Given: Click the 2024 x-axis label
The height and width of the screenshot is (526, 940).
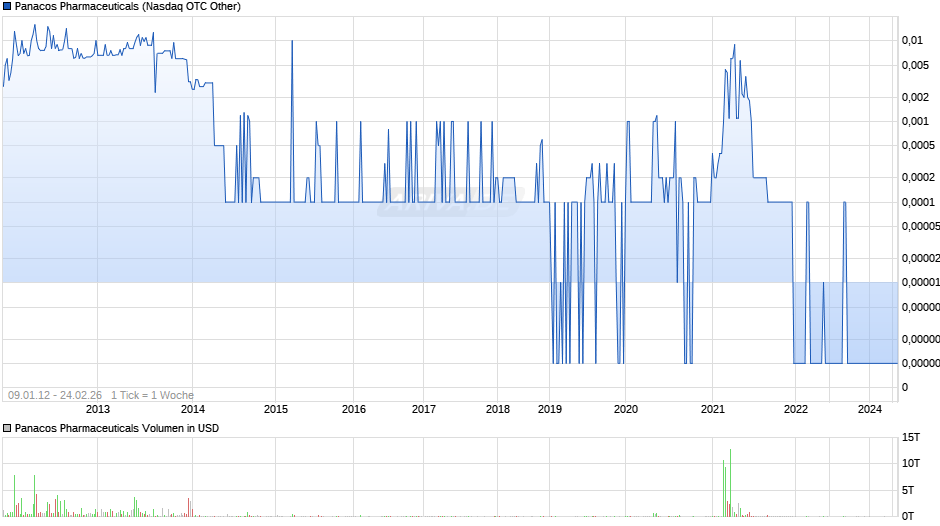Looking at the screenshot, I should click(x=870, y=409).
